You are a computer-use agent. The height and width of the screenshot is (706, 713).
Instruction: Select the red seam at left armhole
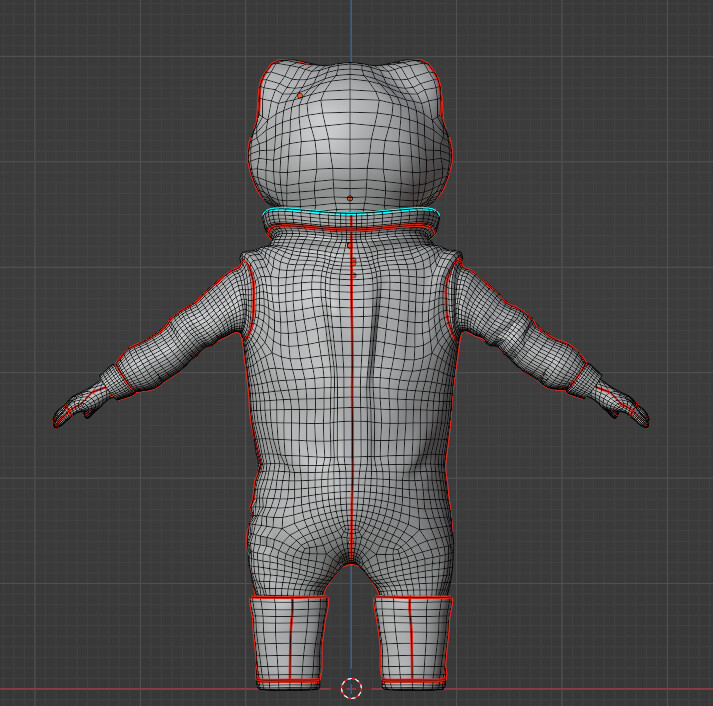tap(251, 300)
